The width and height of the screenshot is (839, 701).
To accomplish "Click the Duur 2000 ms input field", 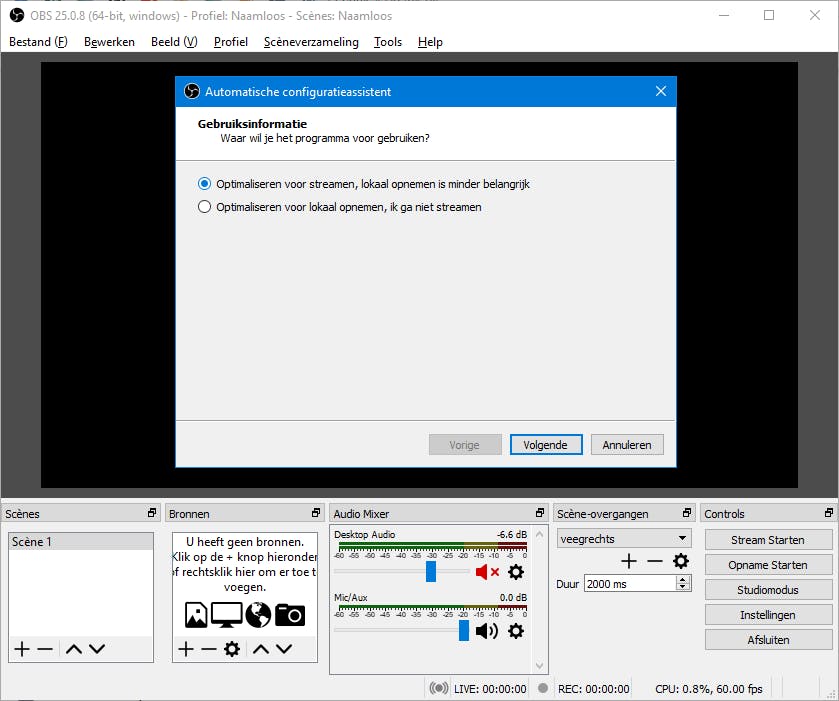I will (x=630, y=584).
